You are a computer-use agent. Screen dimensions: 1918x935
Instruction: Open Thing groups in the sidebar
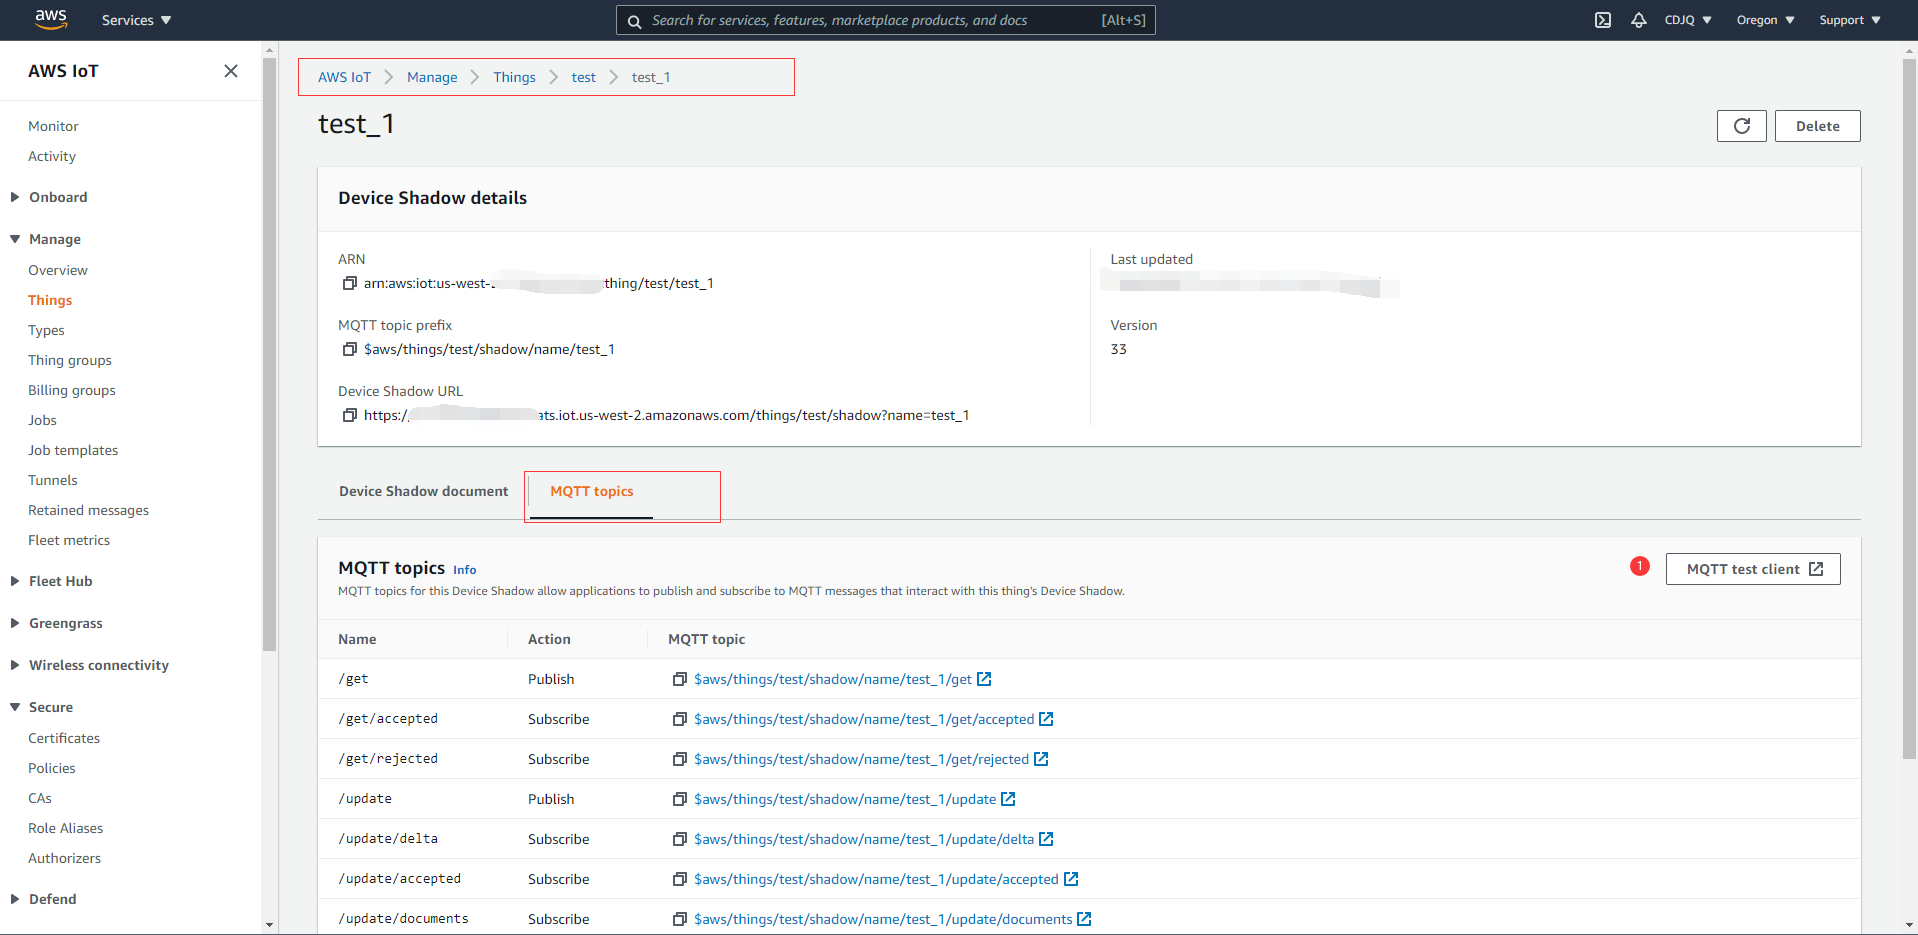point(70,360)
